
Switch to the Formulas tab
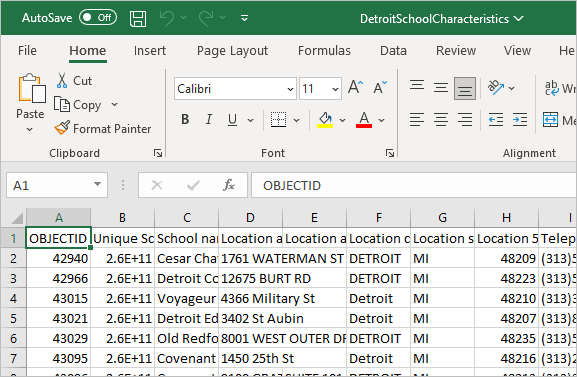tap(324, 50)
